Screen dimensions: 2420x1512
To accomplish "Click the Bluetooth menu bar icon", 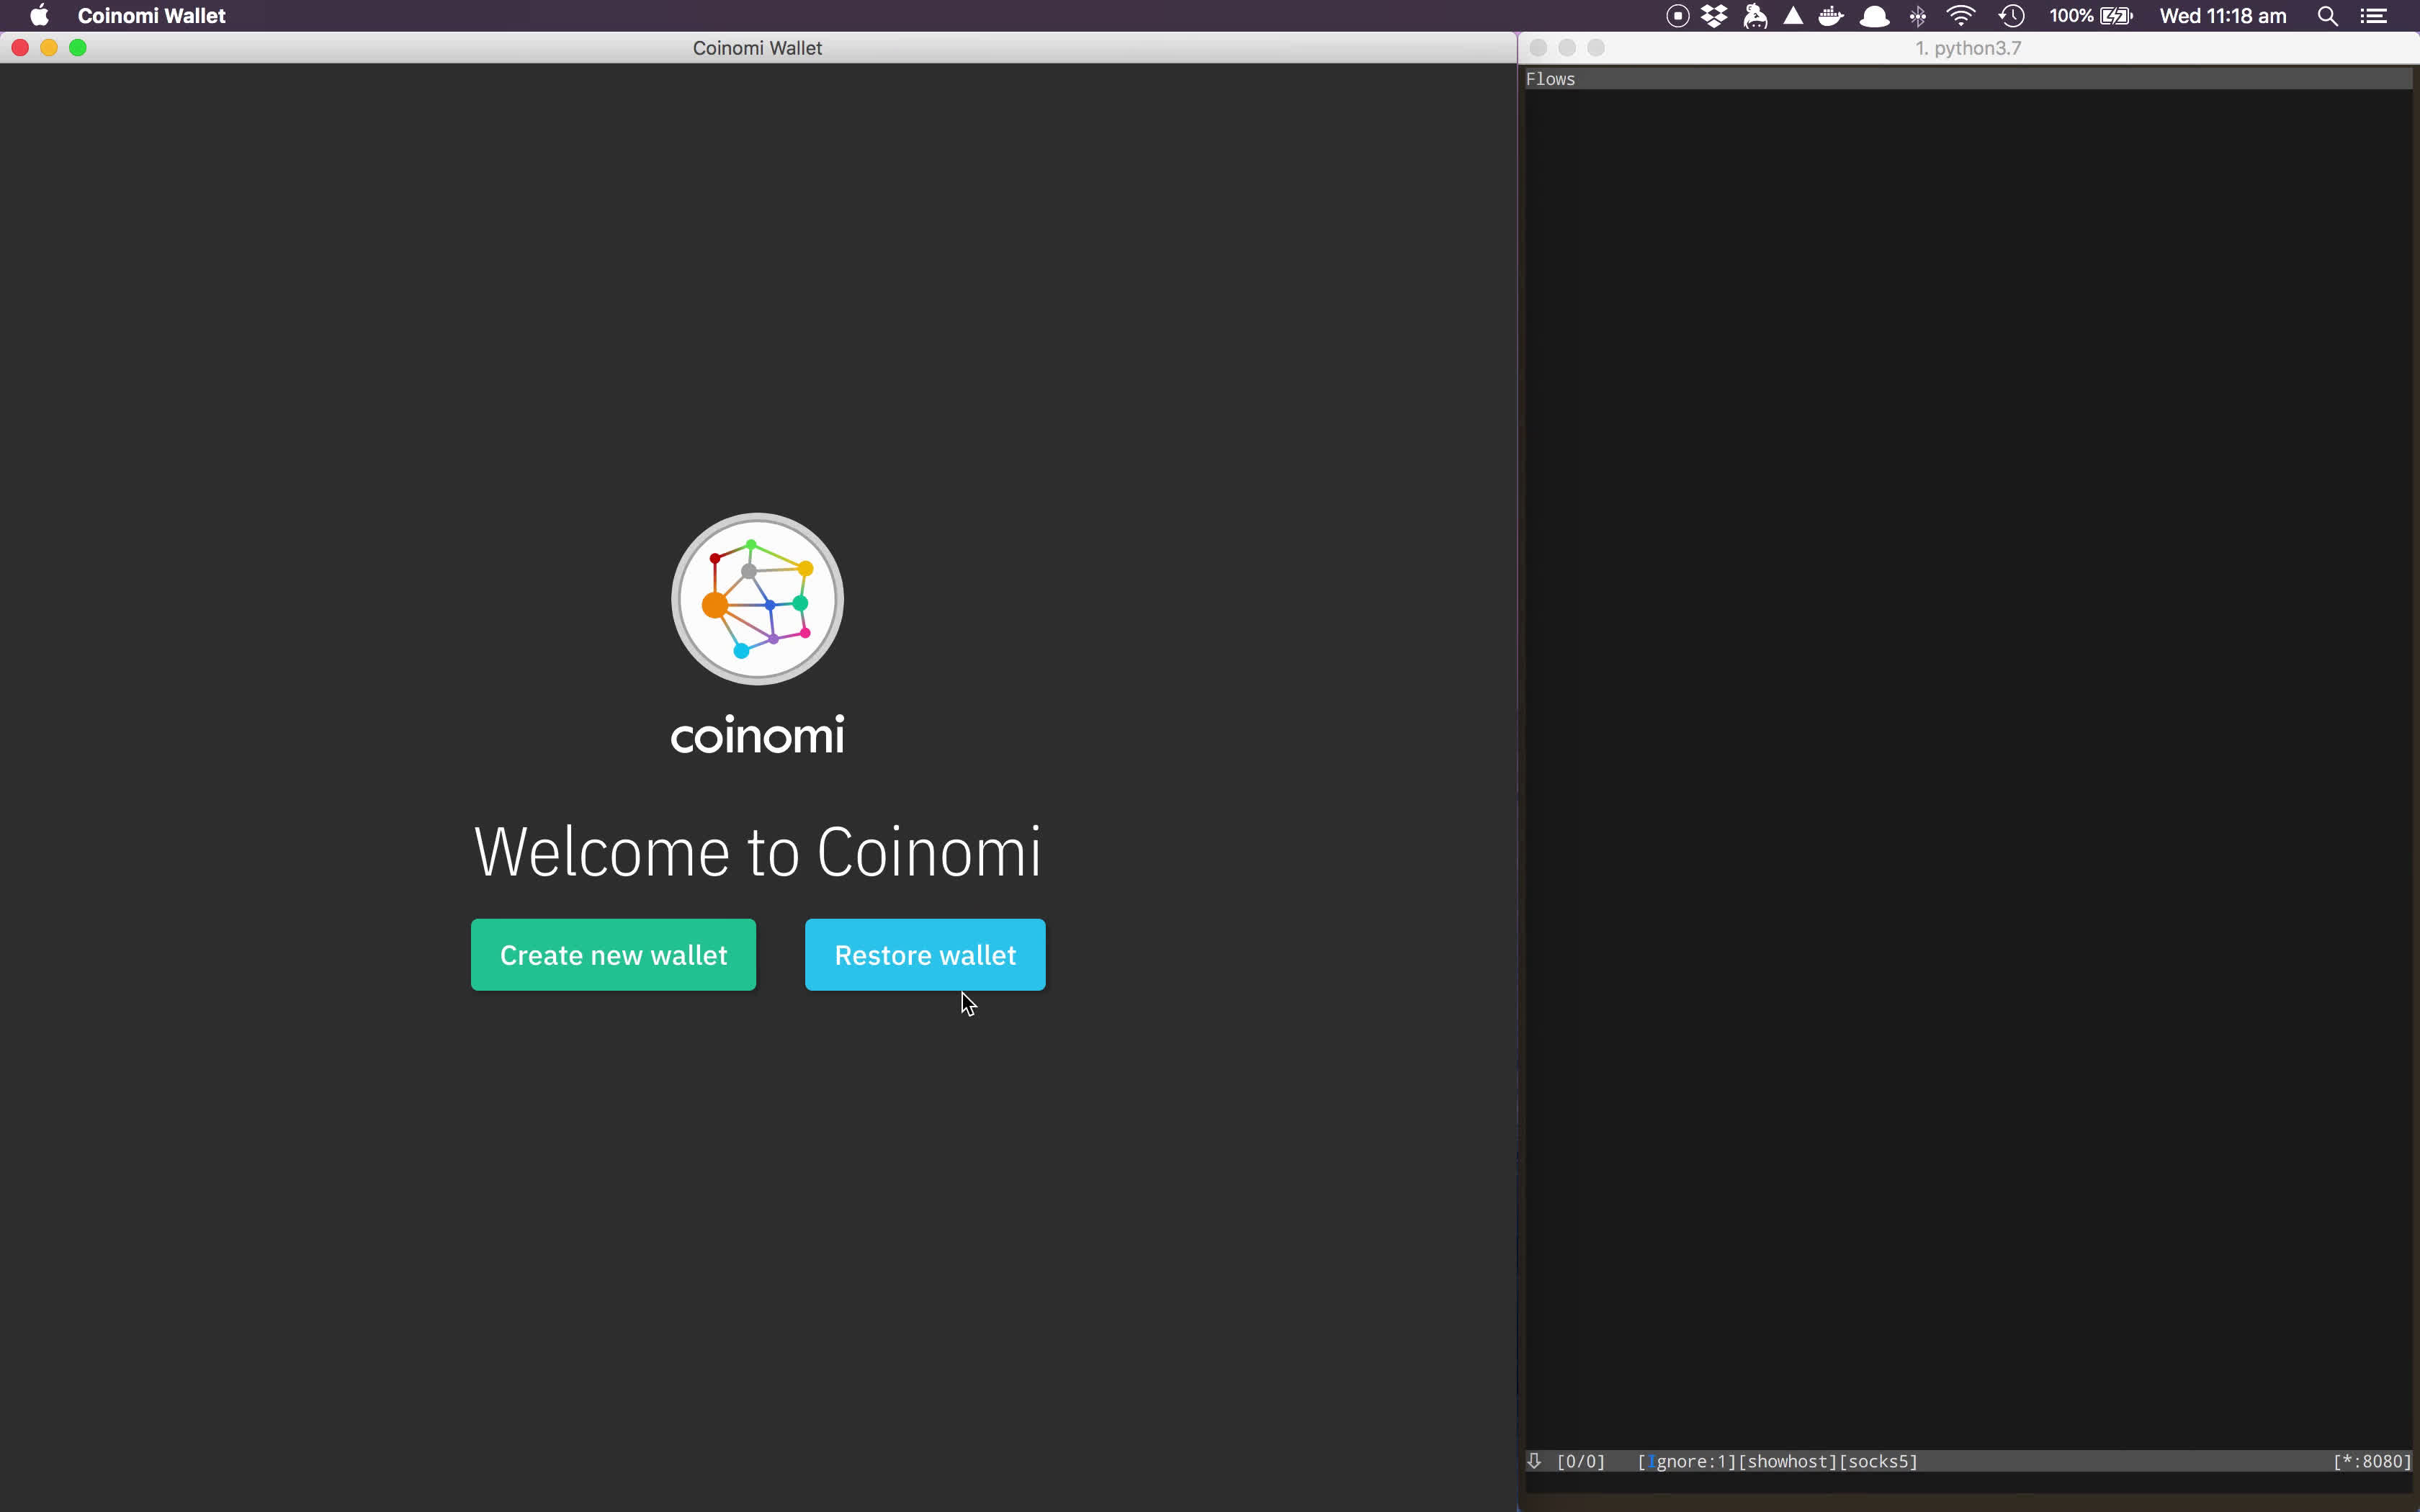I will pyautogui.click(x=1917, y=16).
